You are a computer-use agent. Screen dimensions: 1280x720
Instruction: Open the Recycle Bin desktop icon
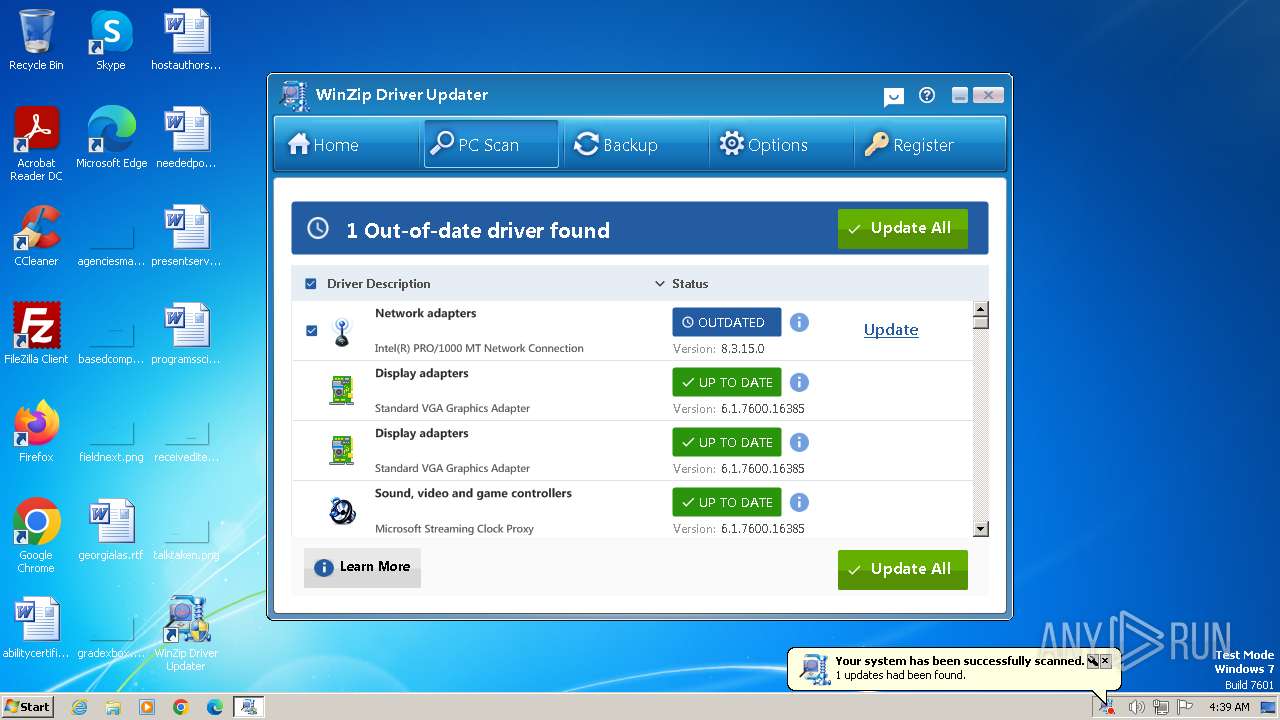[x=36, y=40]
